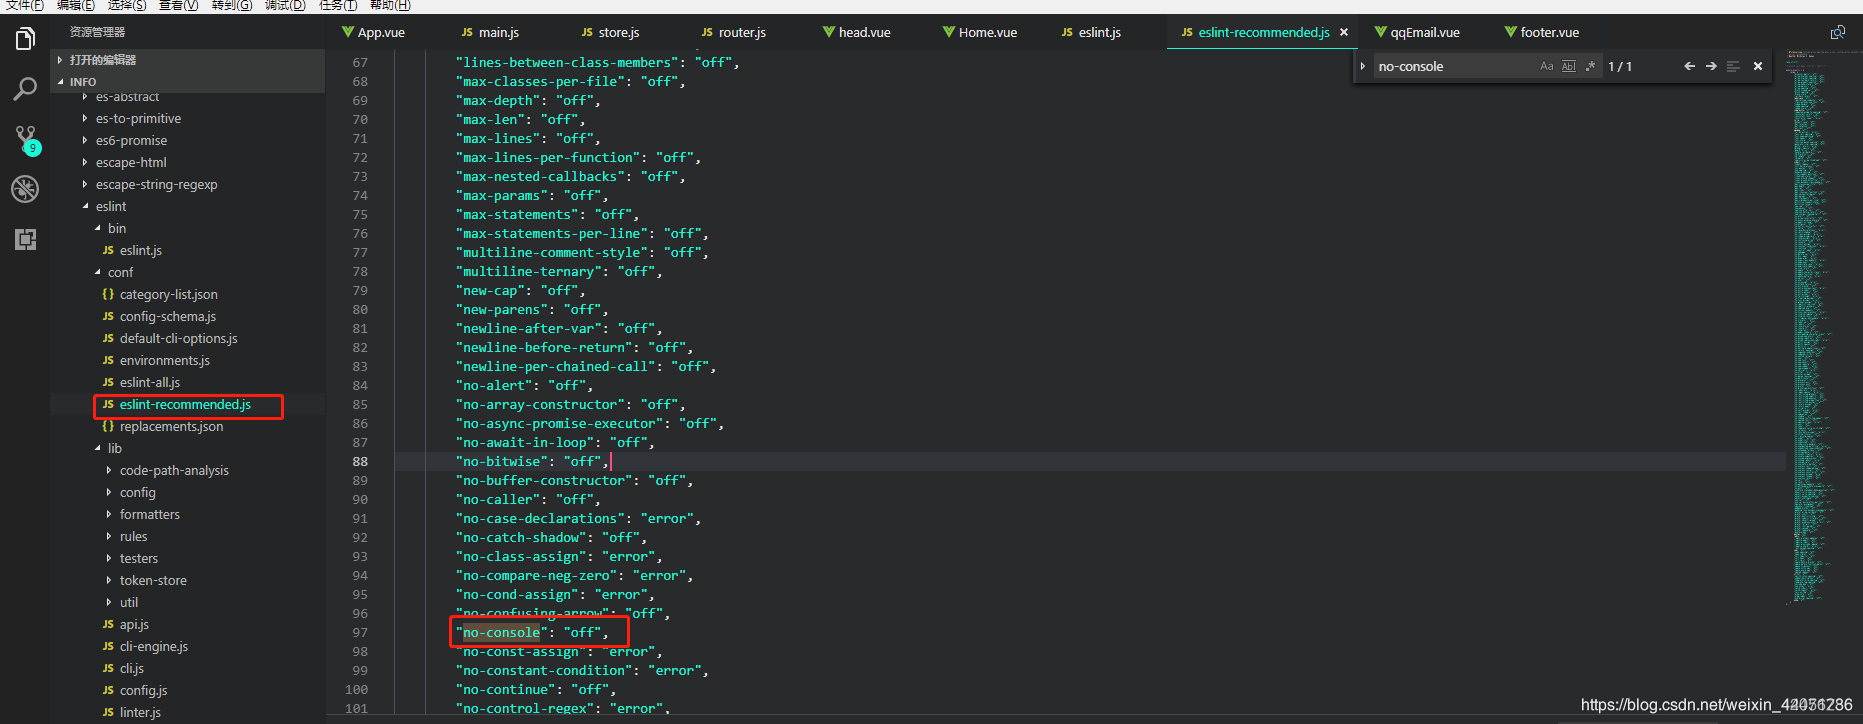Expand the rules folder
The image size is (1863, 724).
133,536
